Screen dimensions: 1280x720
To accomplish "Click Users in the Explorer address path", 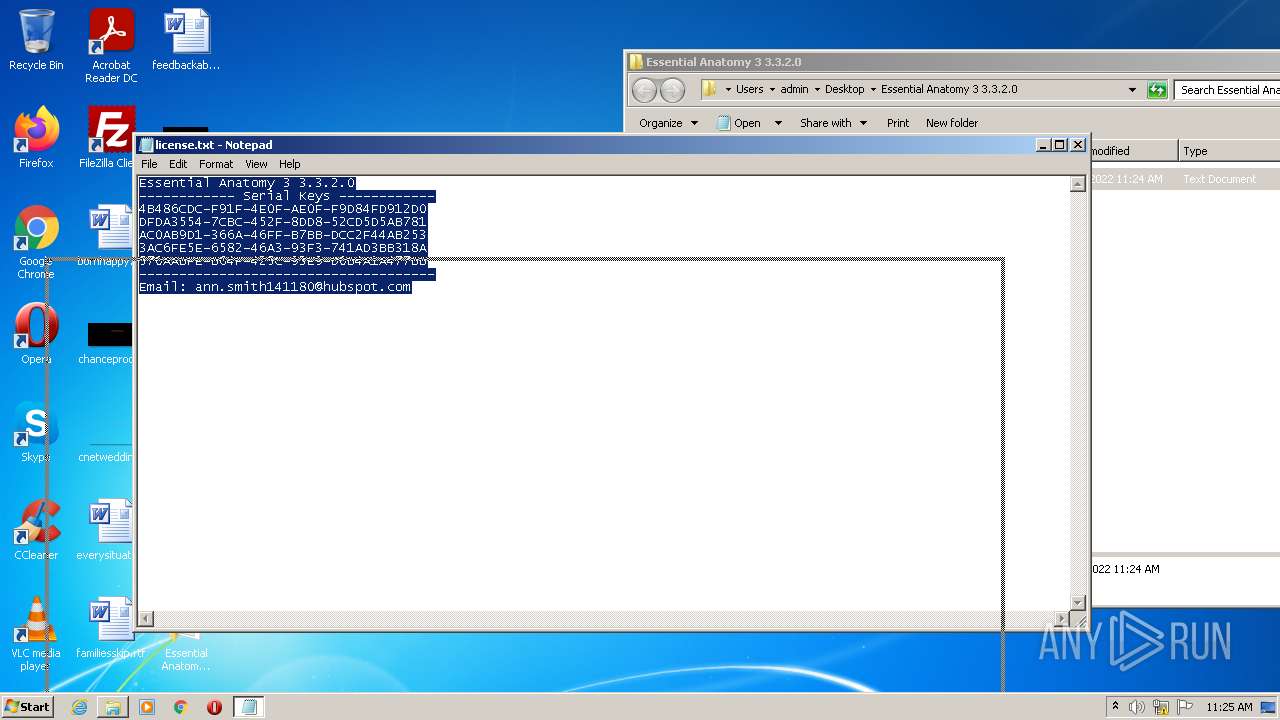I will click(x=749, y=89).
